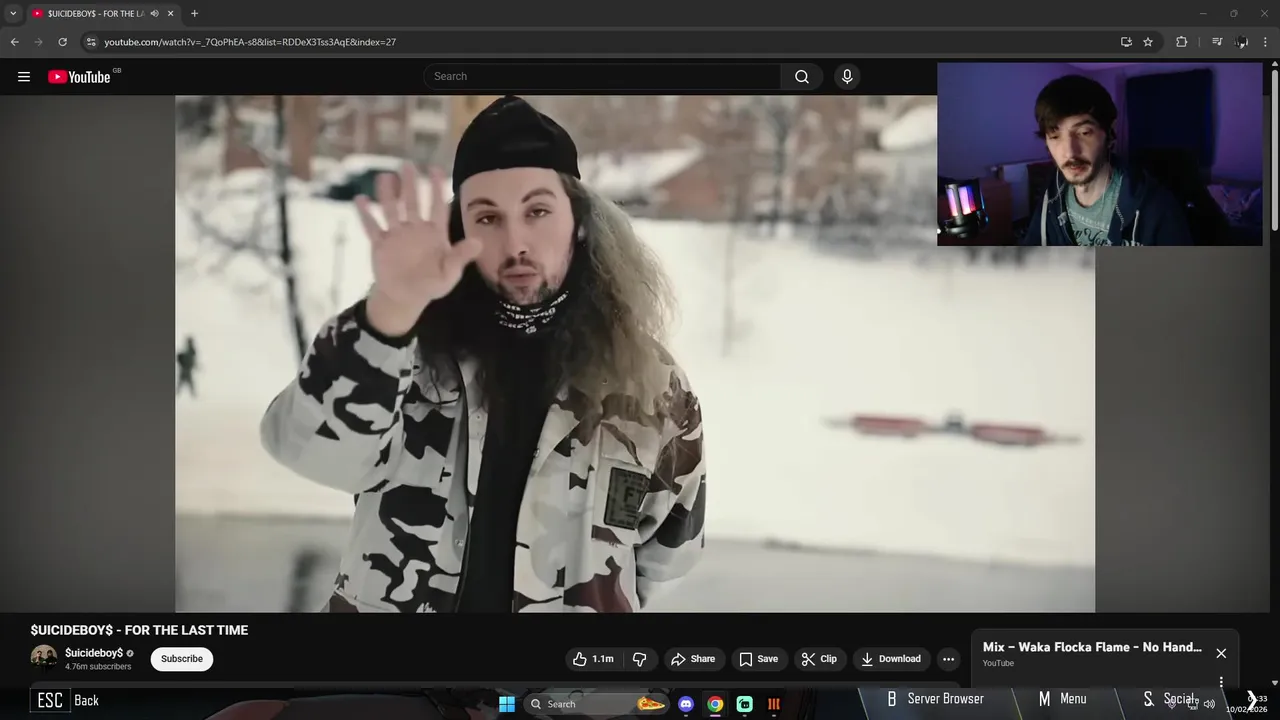Open the YouTube hamburger guide menu
The width and height of the screenshot is (1280, 720).
24,77
